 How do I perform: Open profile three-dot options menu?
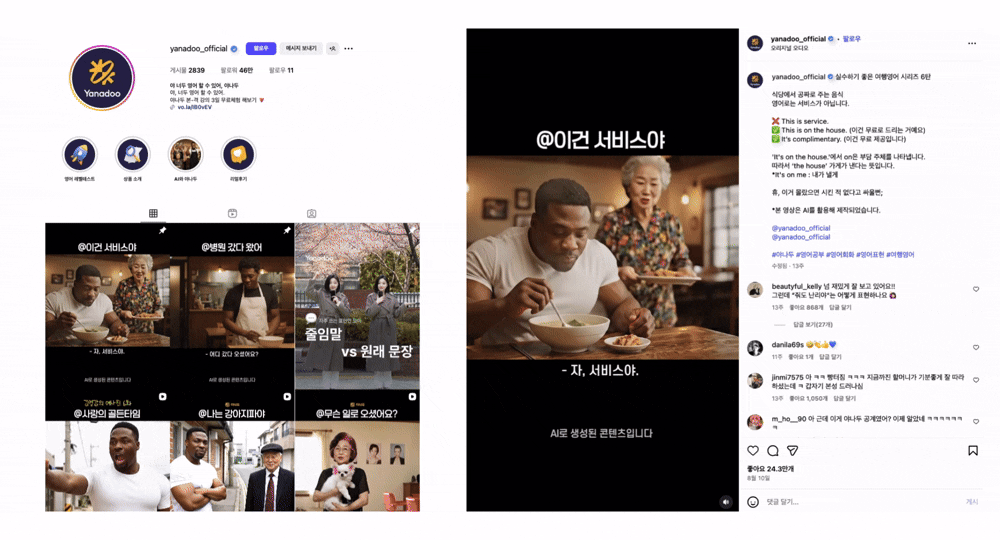(x=349, y=48)
